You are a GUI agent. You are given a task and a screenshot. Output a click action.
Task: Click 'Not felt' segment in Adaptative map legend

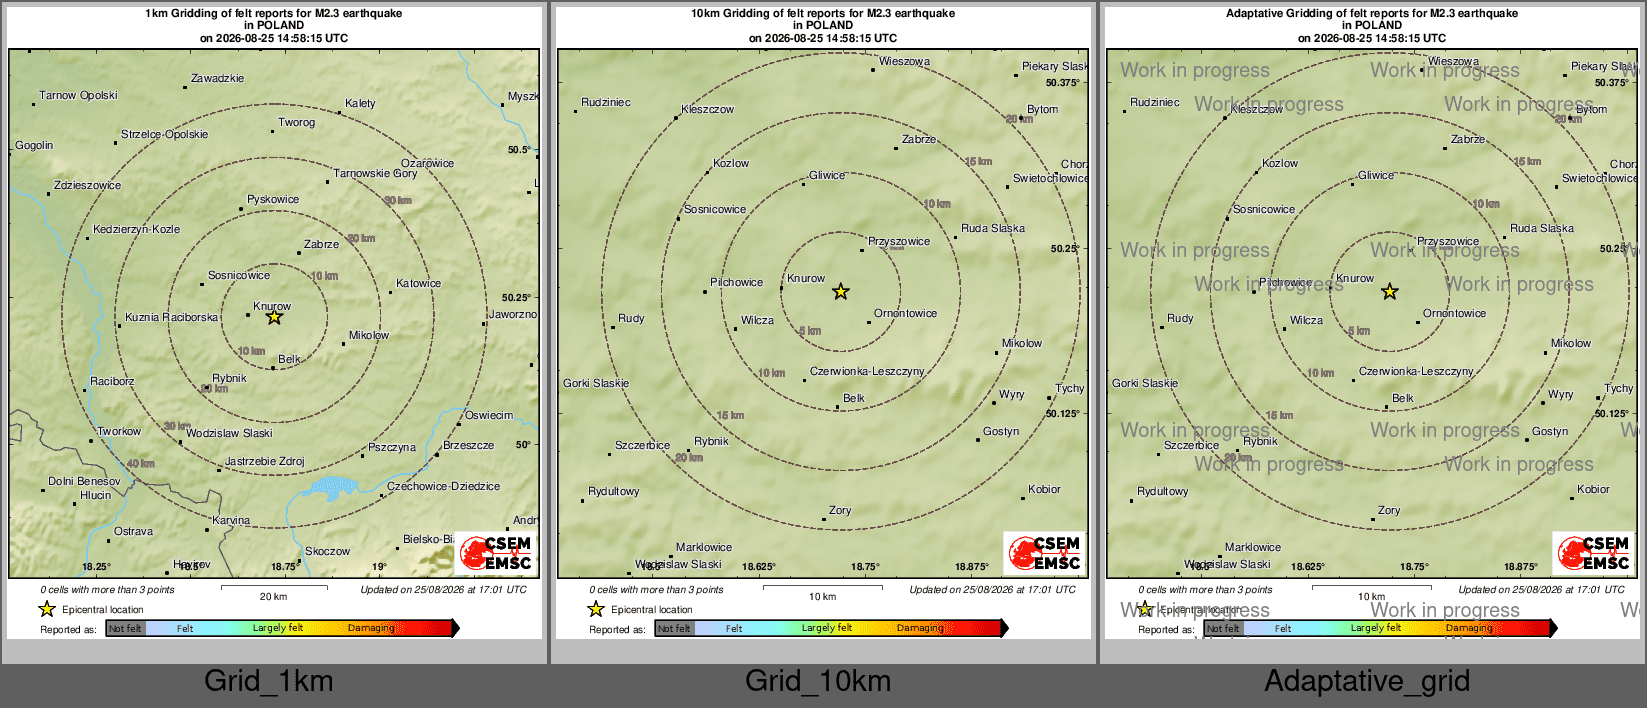[x=1223, y=628]
